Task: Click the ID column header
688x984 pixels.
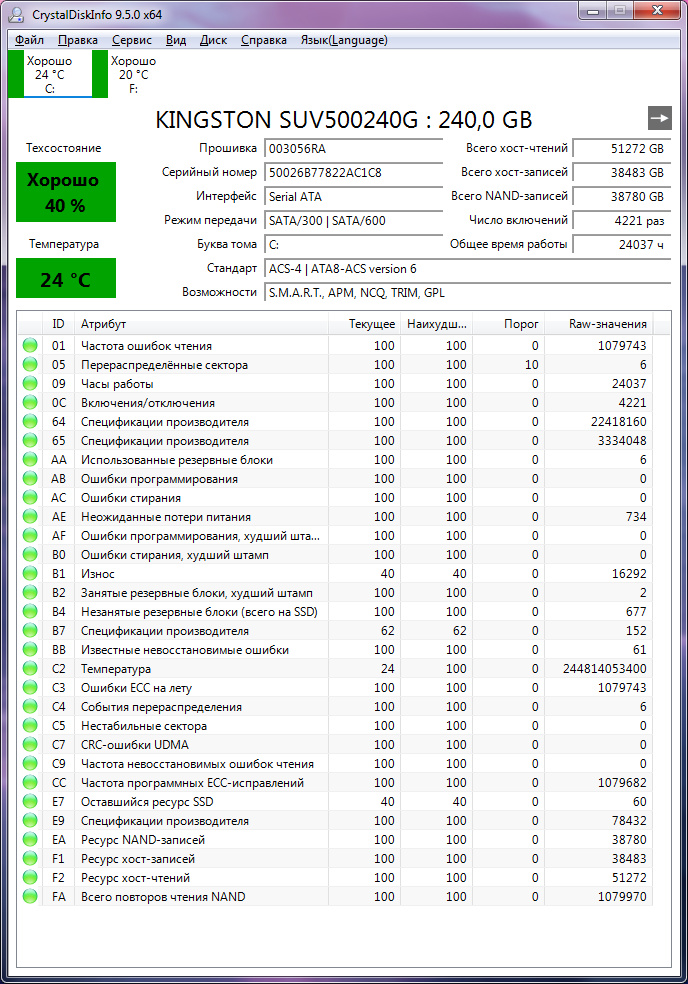Action: pos(58,324)
